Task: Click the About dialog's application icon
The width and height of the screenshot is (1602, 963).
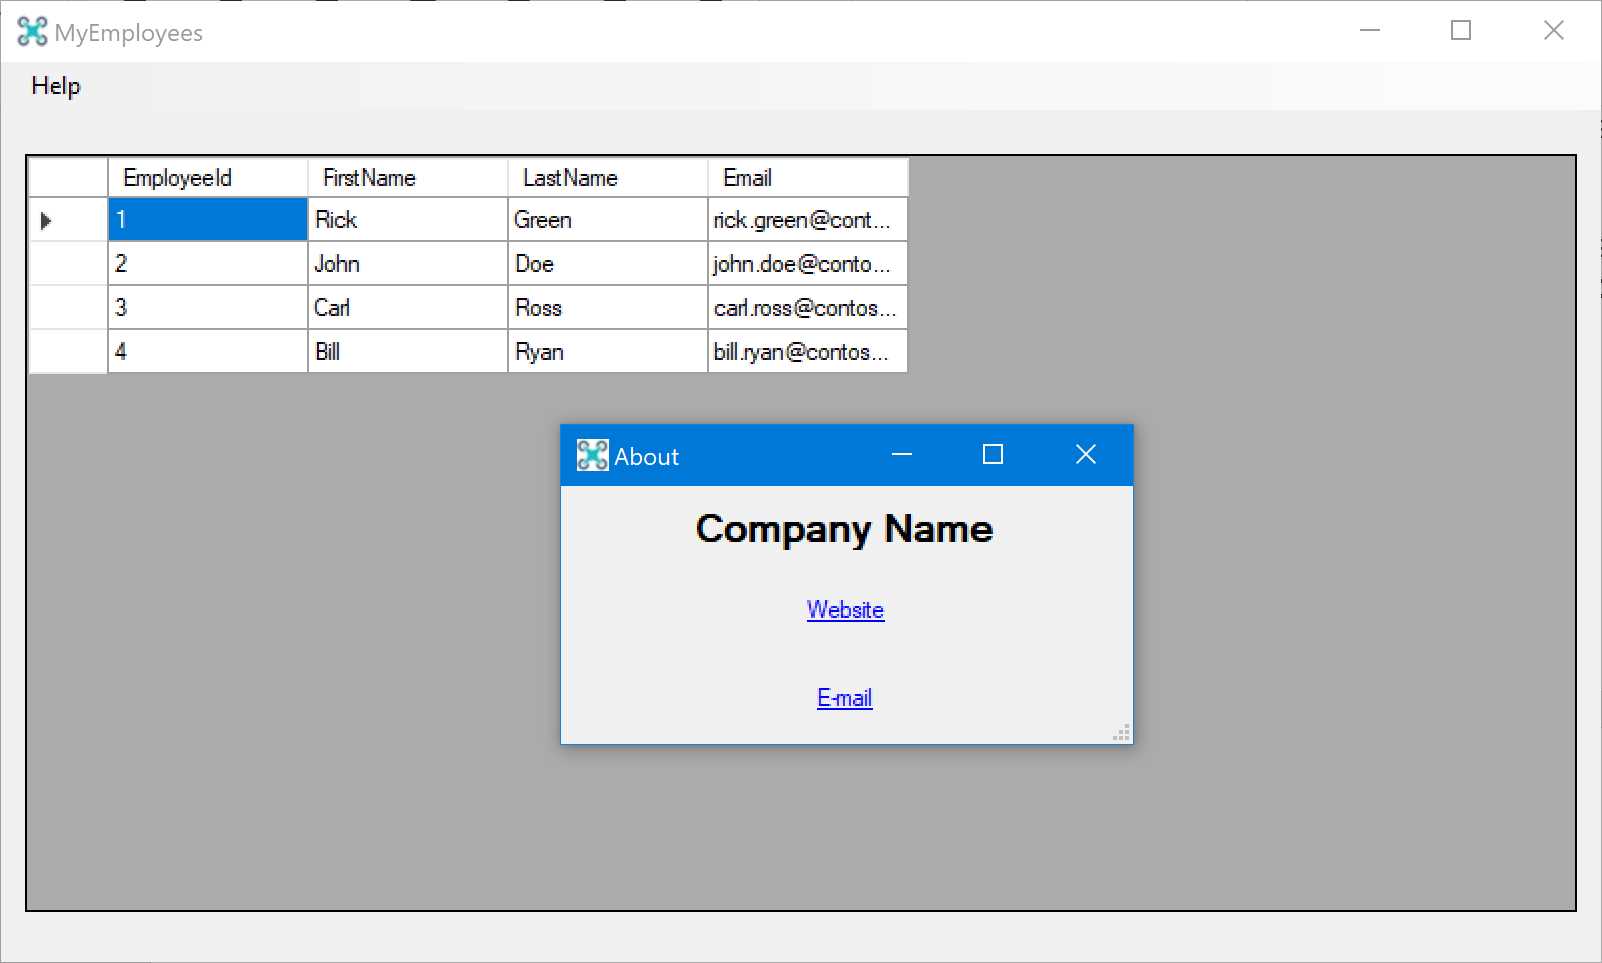Action: point(594,455)
